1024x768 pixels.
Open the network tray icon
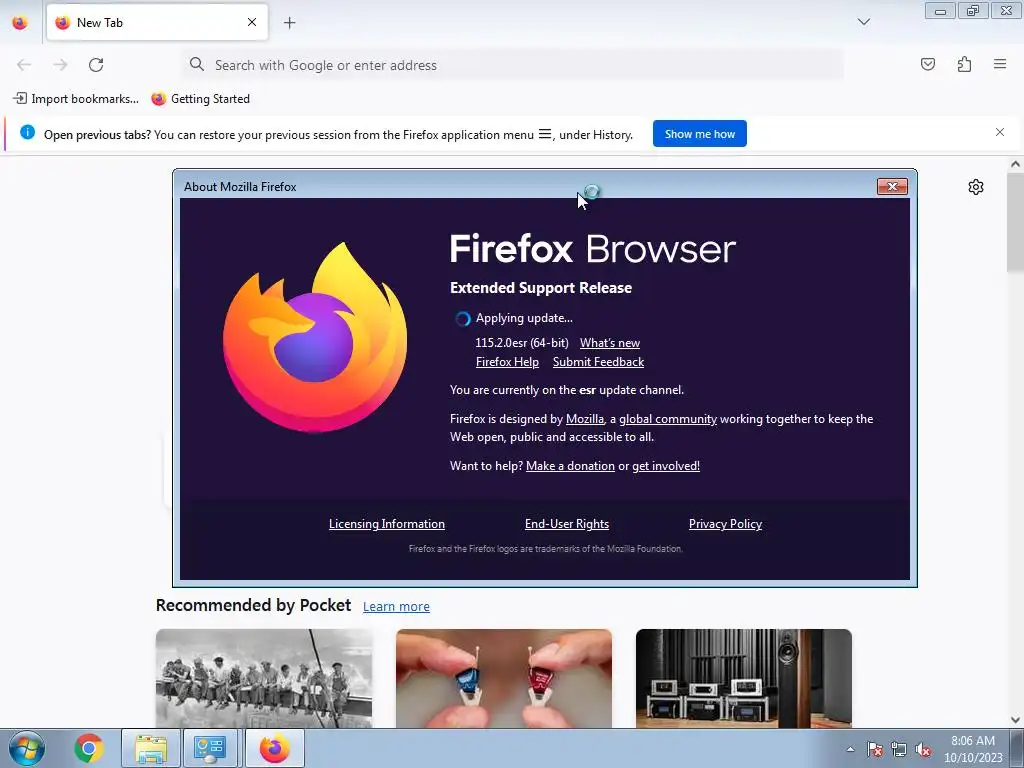(899, 749)
